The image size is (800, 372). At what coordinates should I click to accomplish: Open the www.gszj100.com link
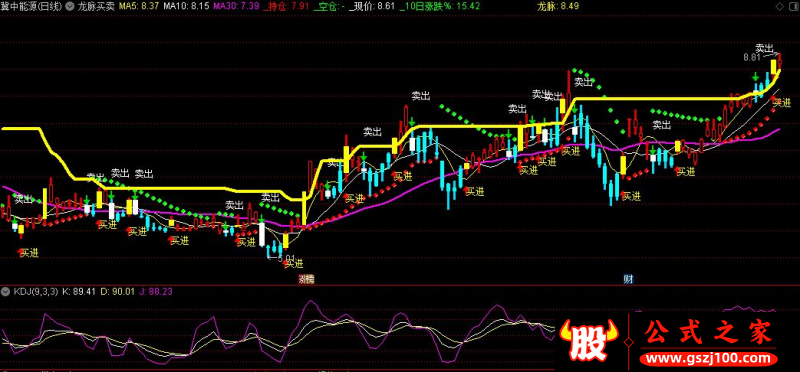point(709,359)
